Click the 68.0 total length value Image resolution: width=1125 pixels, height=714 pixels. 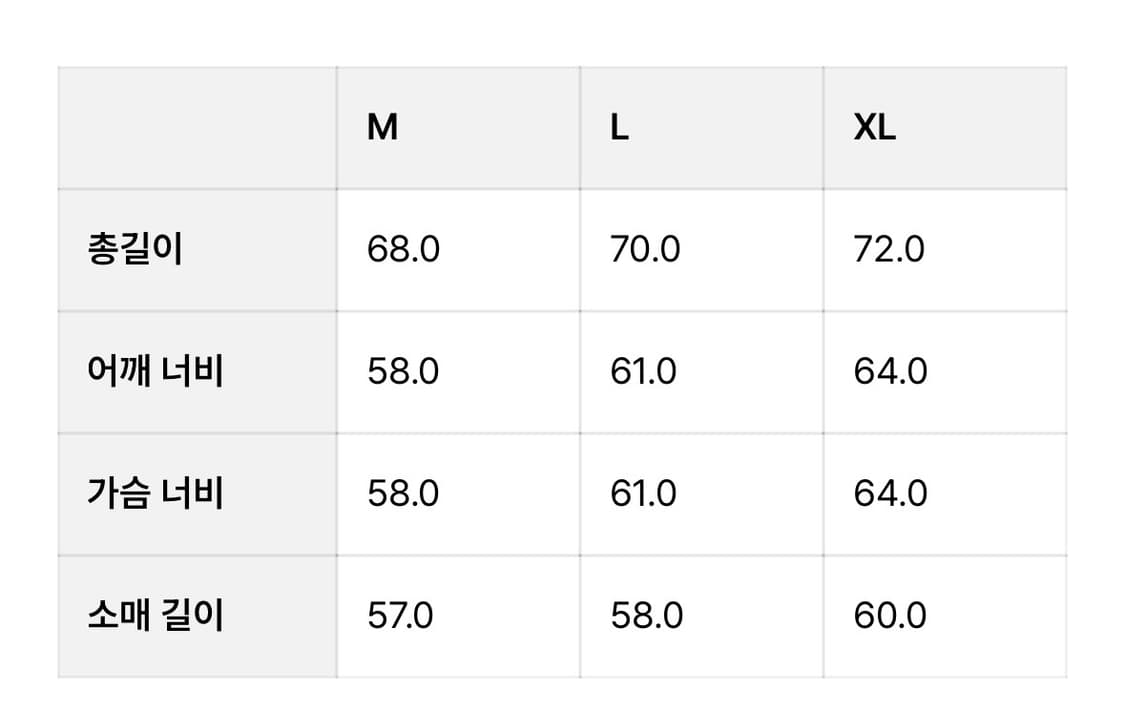click(403, 249)
